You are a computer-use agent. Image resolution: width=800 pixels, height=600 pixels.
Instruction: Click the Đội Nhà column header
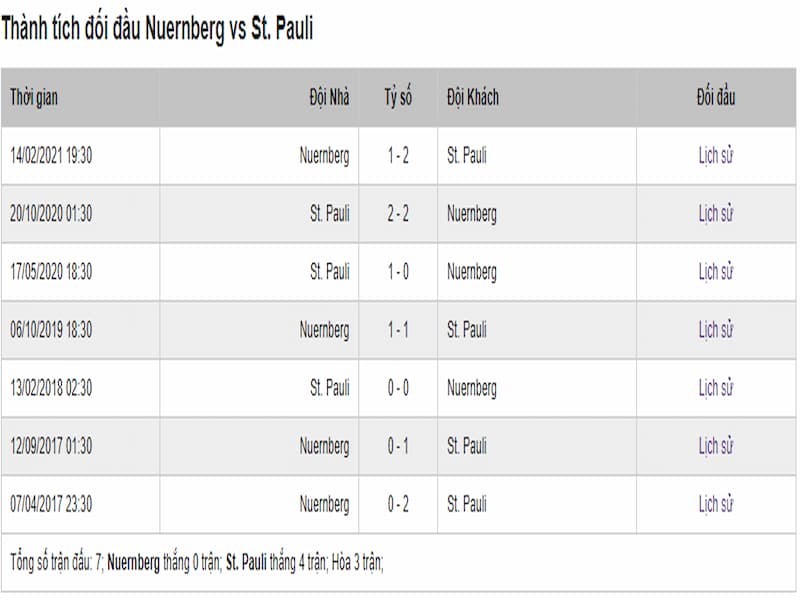click(x=329, y=97)
